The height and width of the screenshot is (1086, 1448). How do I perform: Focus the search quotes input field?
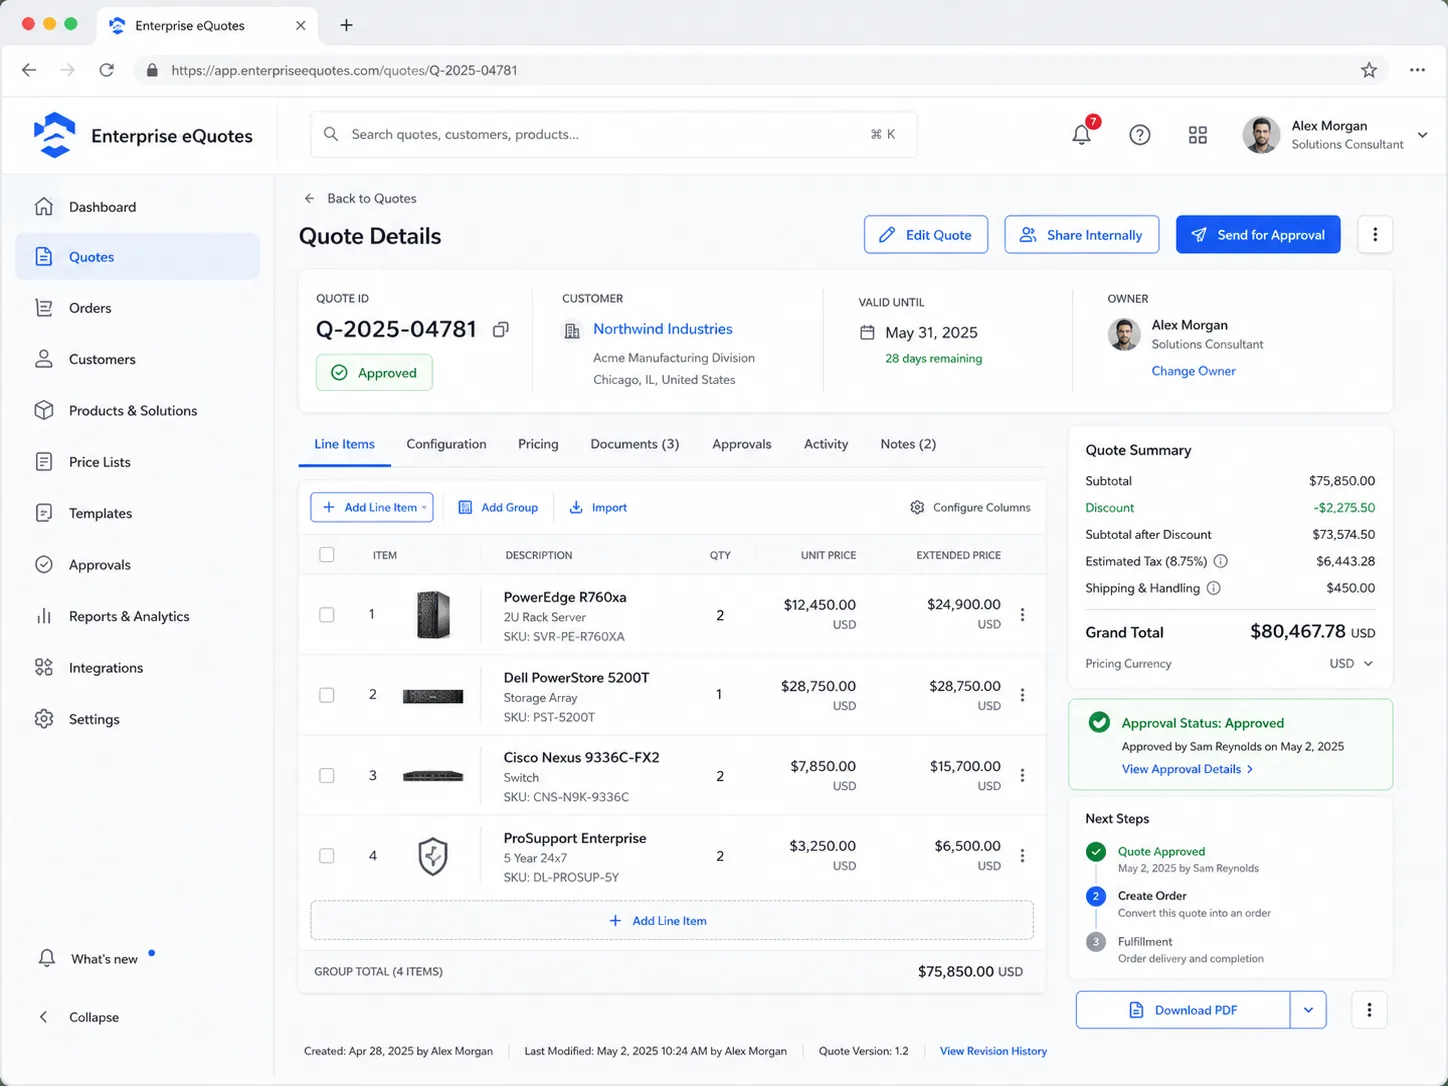point(614,134)
